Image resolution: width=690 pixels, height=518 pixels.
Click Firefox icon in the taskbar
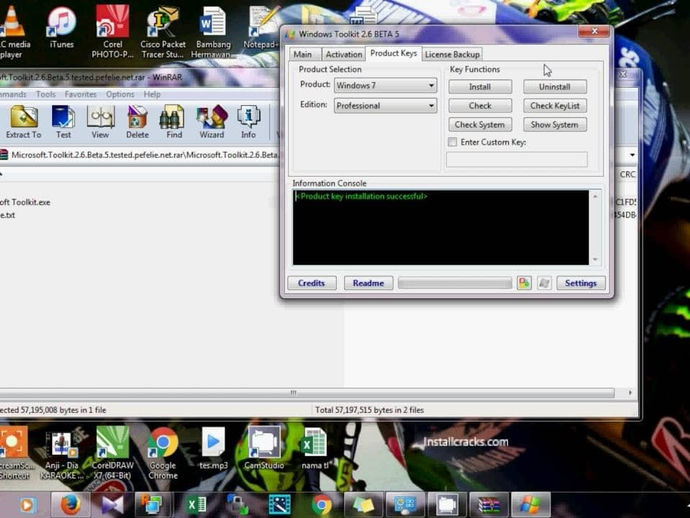coord(70,505)
